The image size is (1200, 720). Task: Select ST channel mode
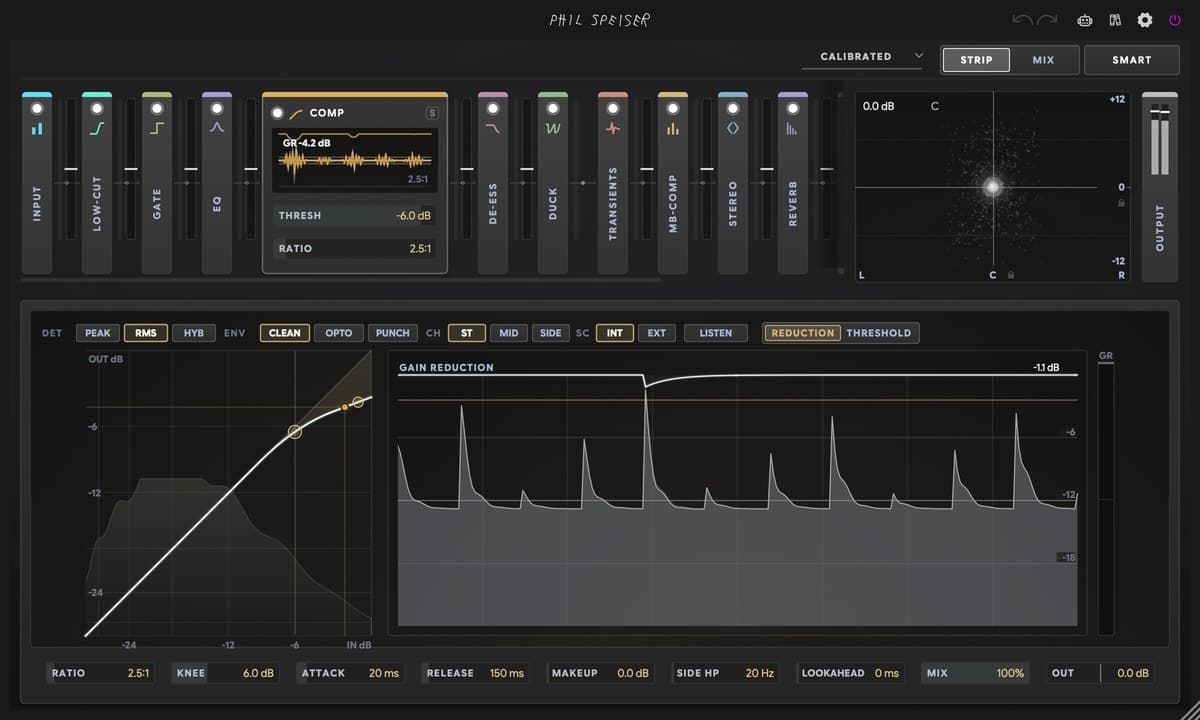point(467,333)
